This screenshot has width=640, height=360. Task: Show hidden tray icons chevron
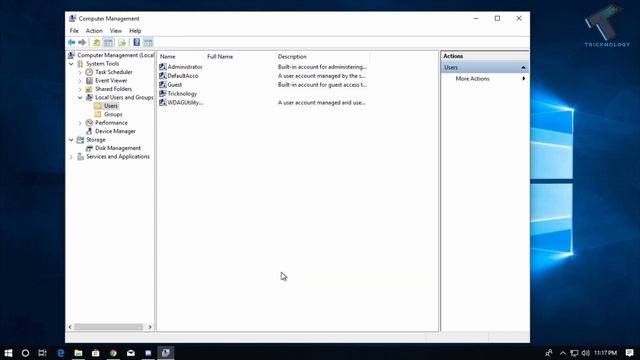point(563,353)
